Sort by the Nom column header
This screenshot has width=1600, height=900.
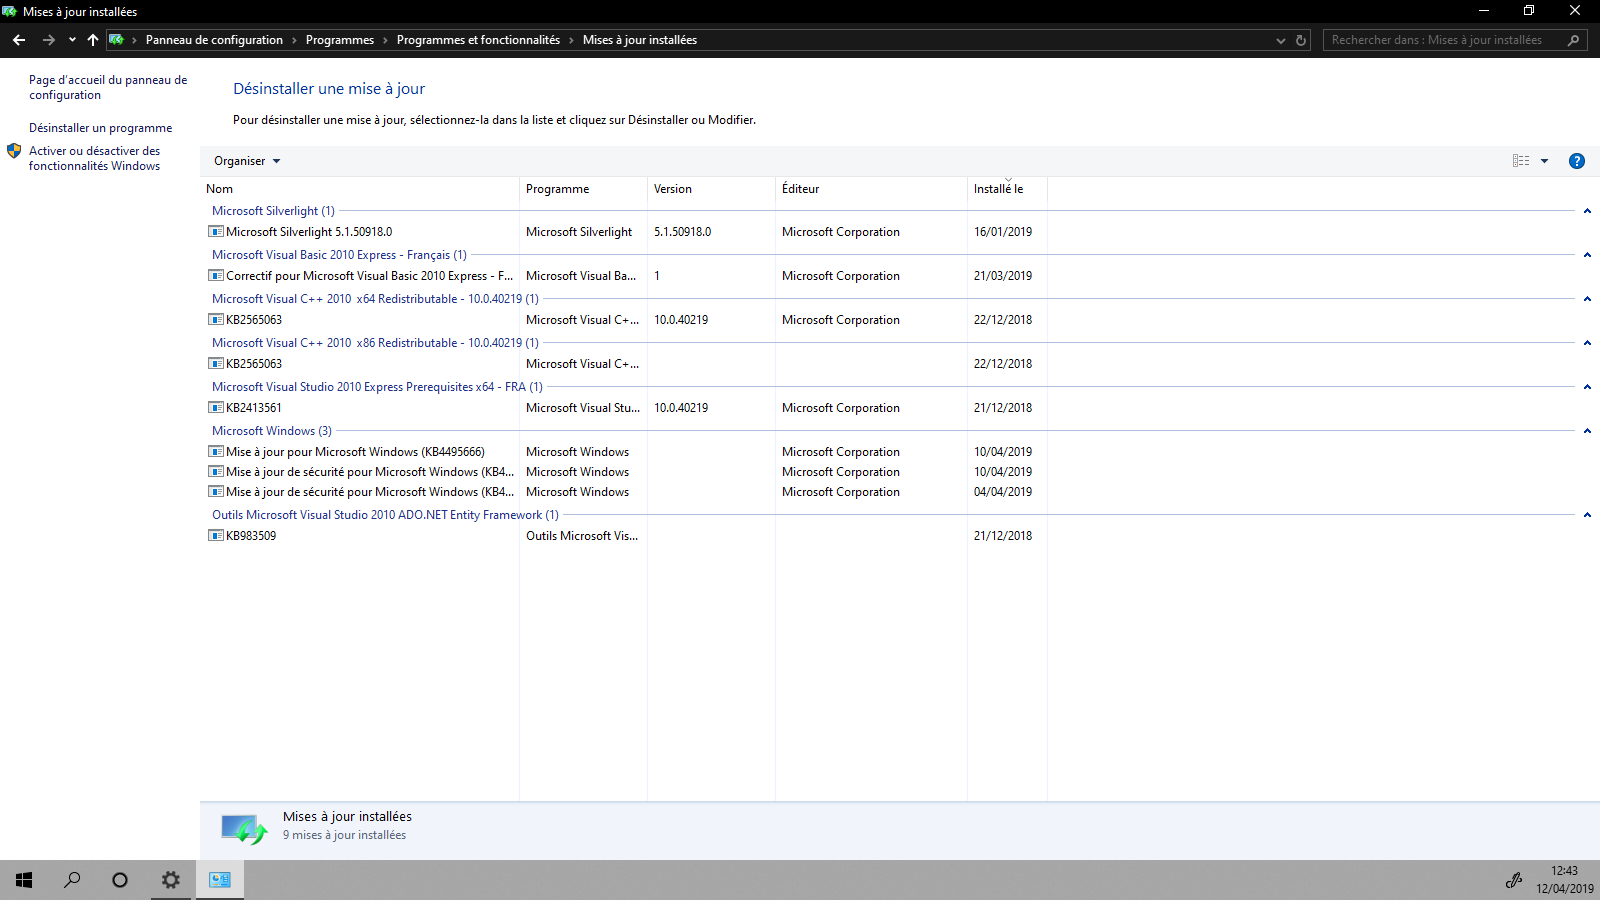tap(360, 189)
